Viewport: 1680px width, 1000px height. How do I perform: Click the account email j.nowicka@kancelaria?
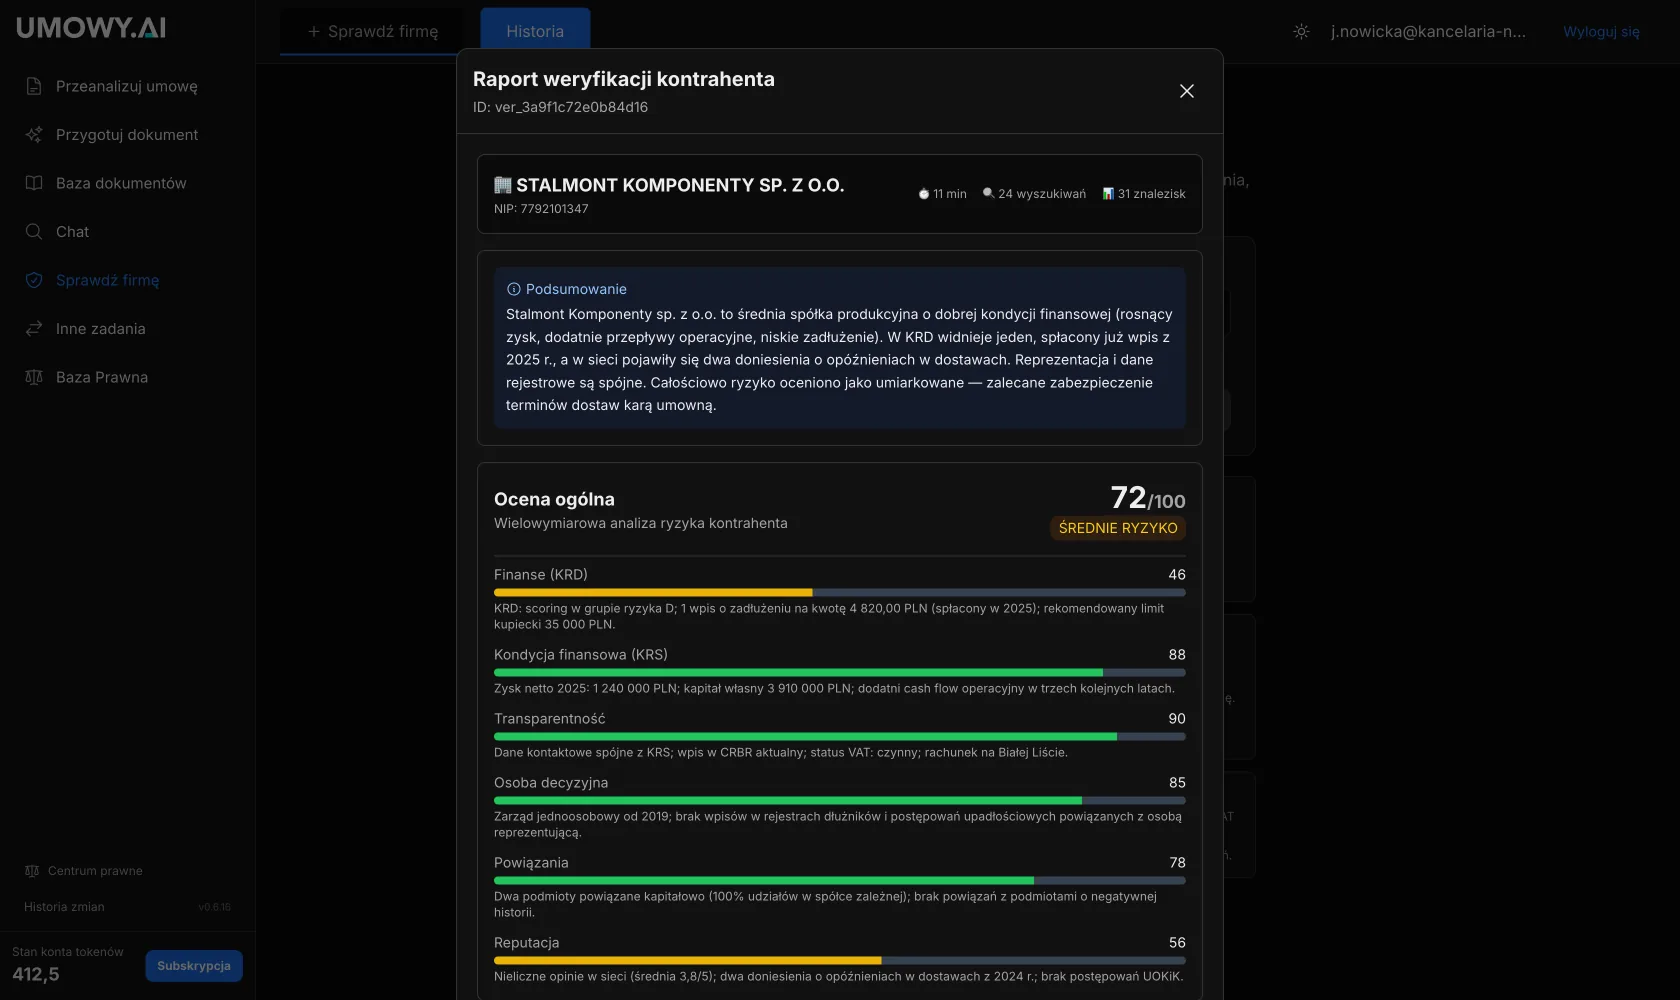click(1428, 31)
